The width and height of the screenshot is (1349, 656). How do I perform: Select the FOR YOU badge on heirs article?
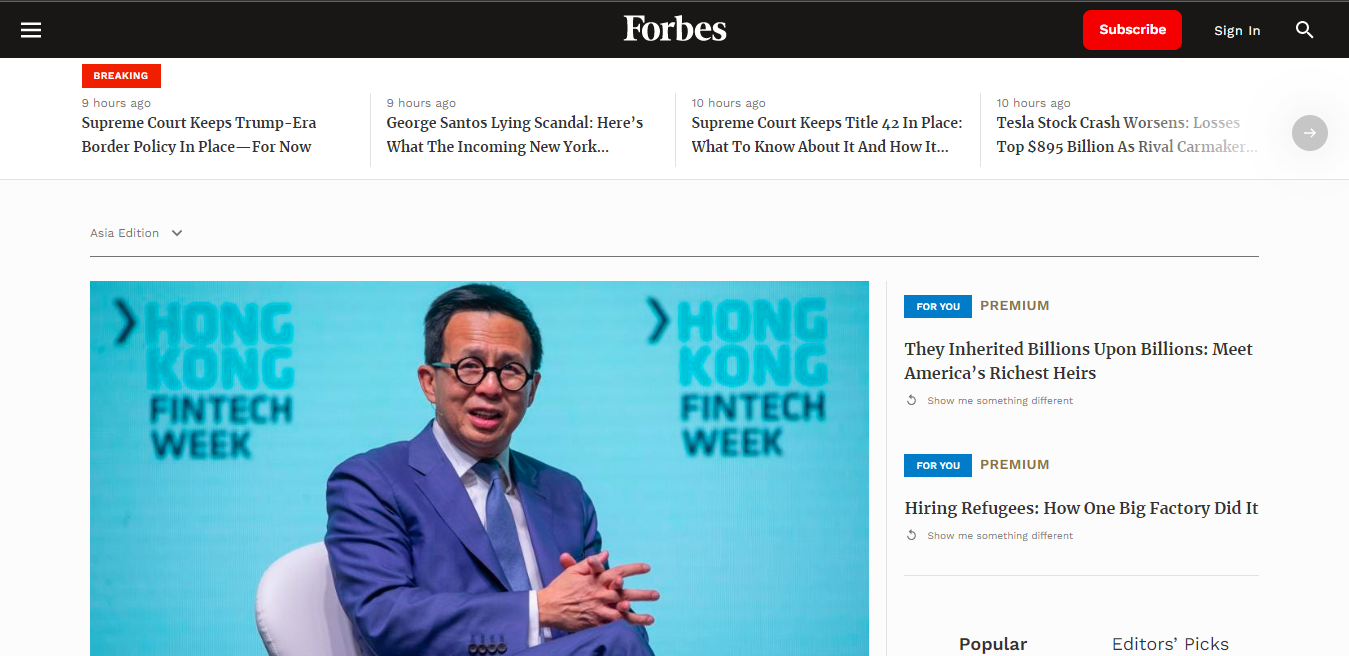pos(937,306)
